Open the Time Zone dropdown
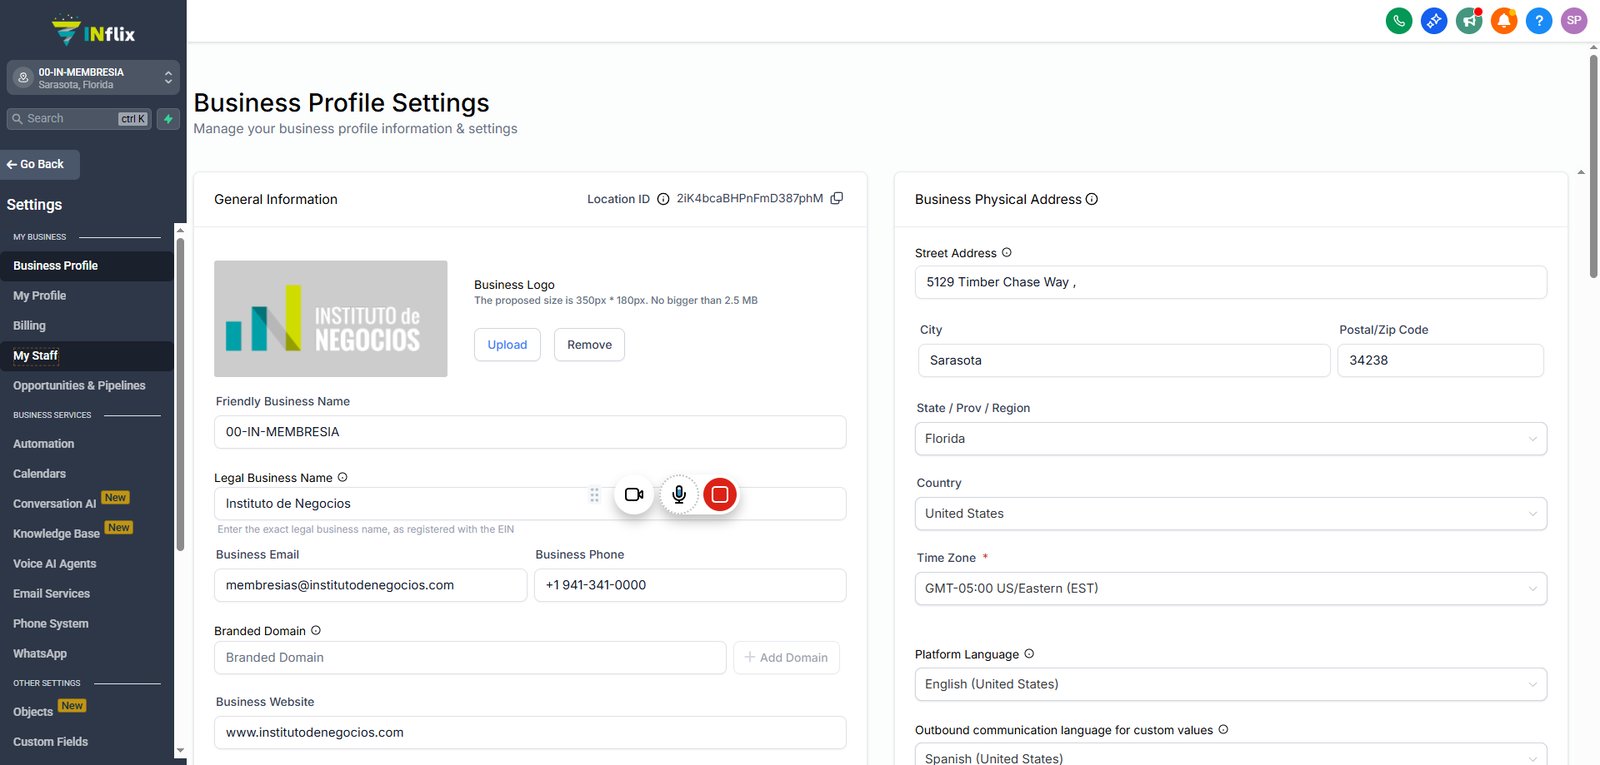1600x765 pixels. click(x=1230, y=589)
